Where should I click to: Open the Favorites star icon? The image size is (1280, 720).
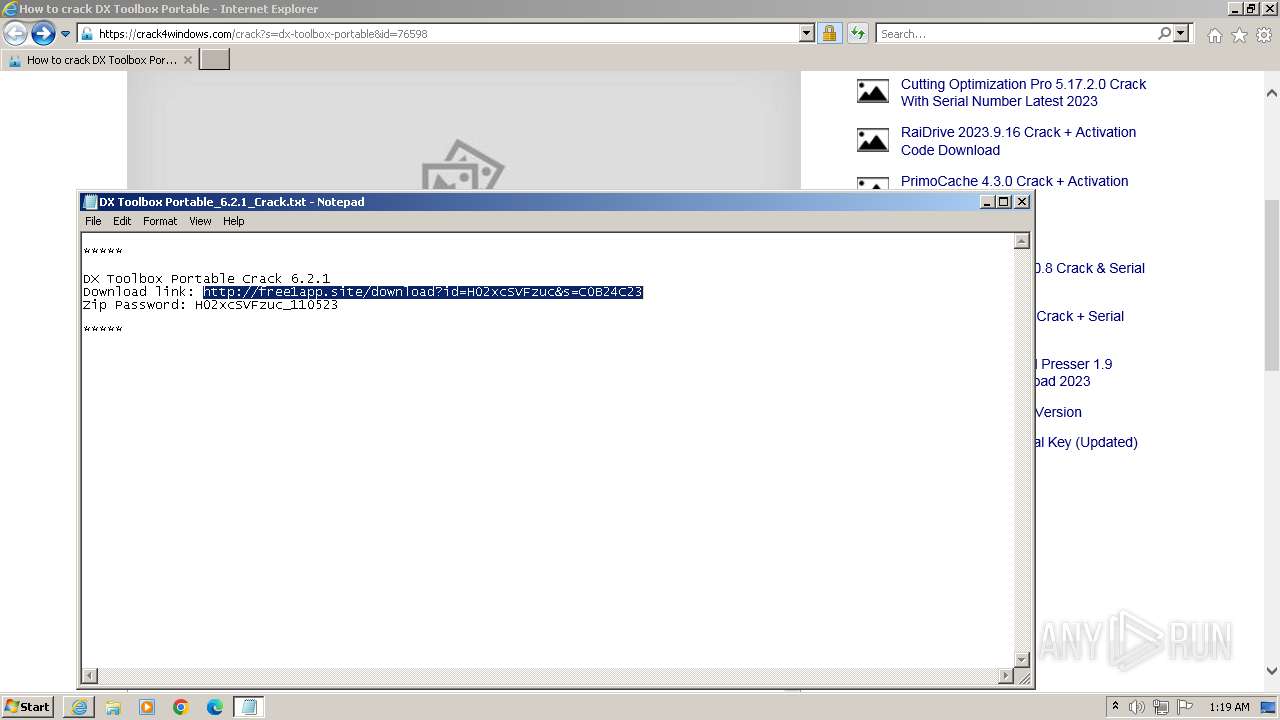[1239, 35]
